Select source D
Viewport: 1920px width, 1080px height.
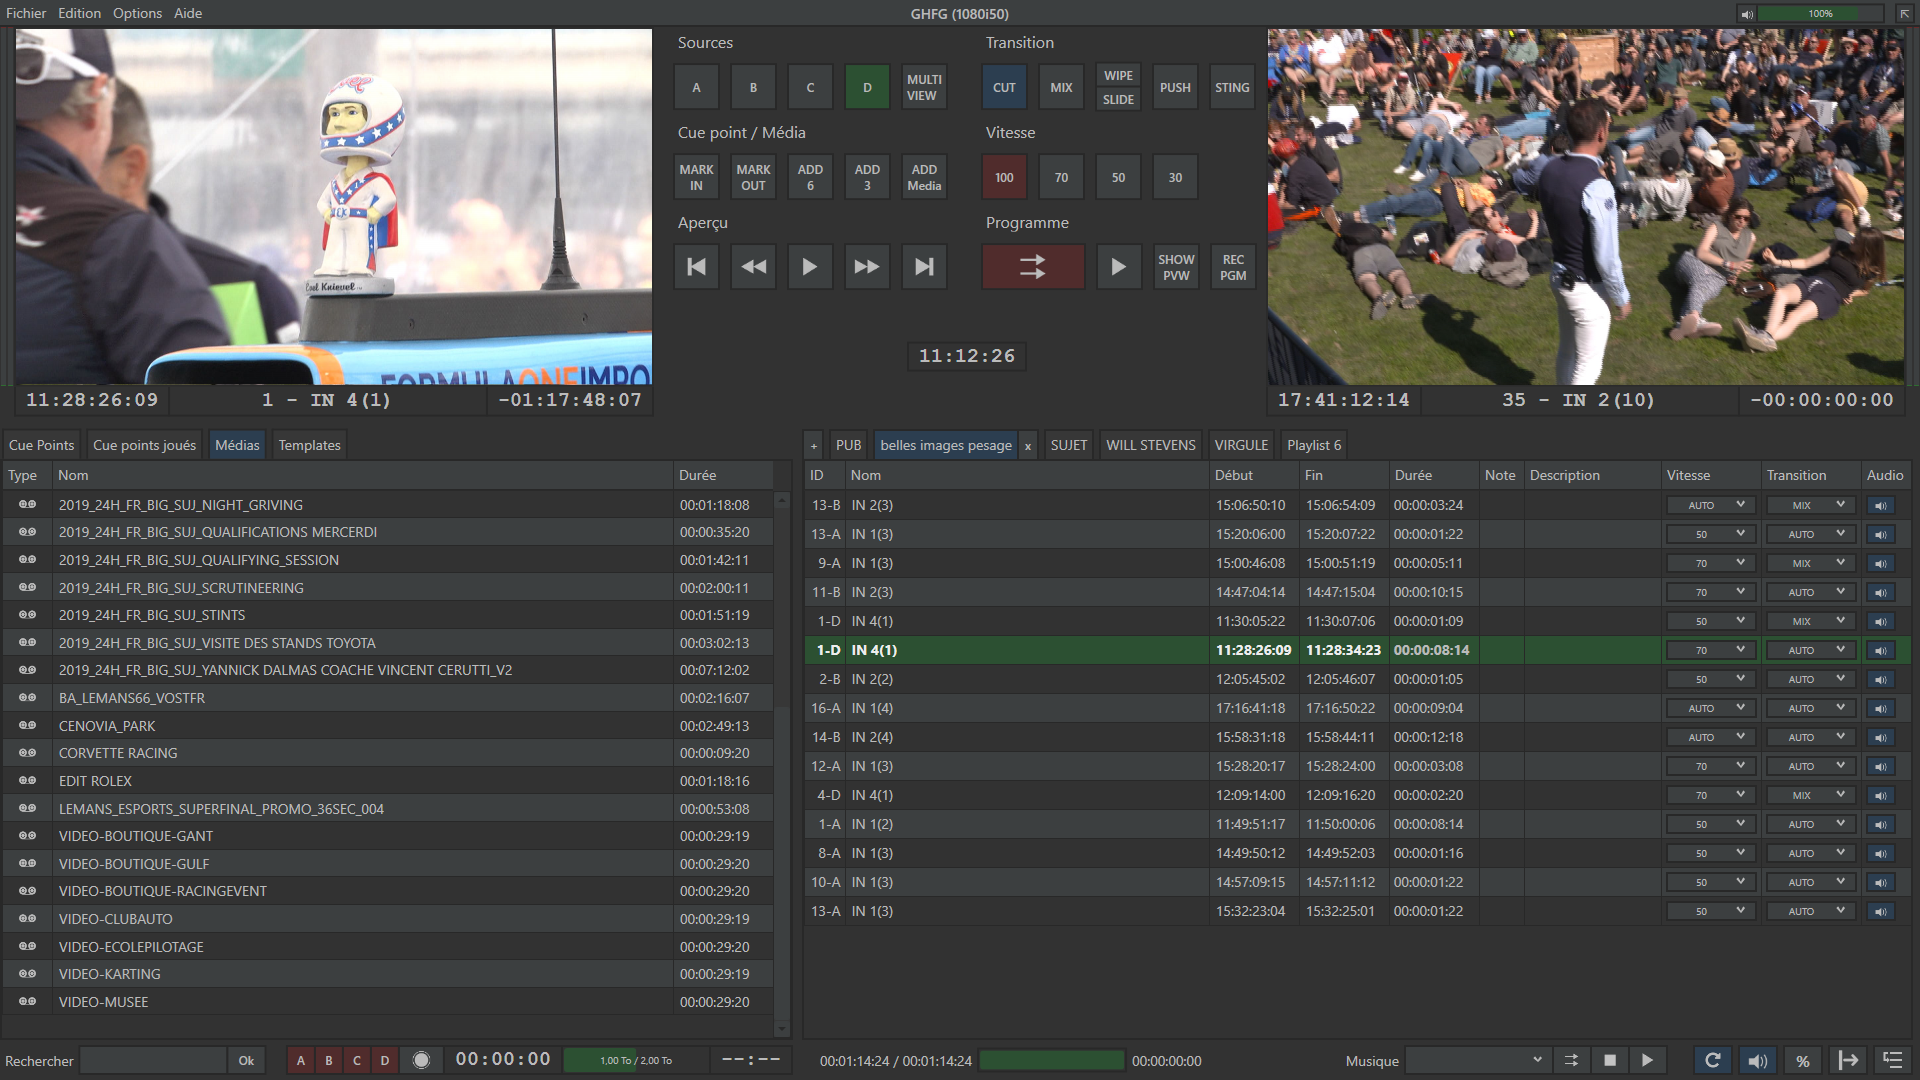867,88
